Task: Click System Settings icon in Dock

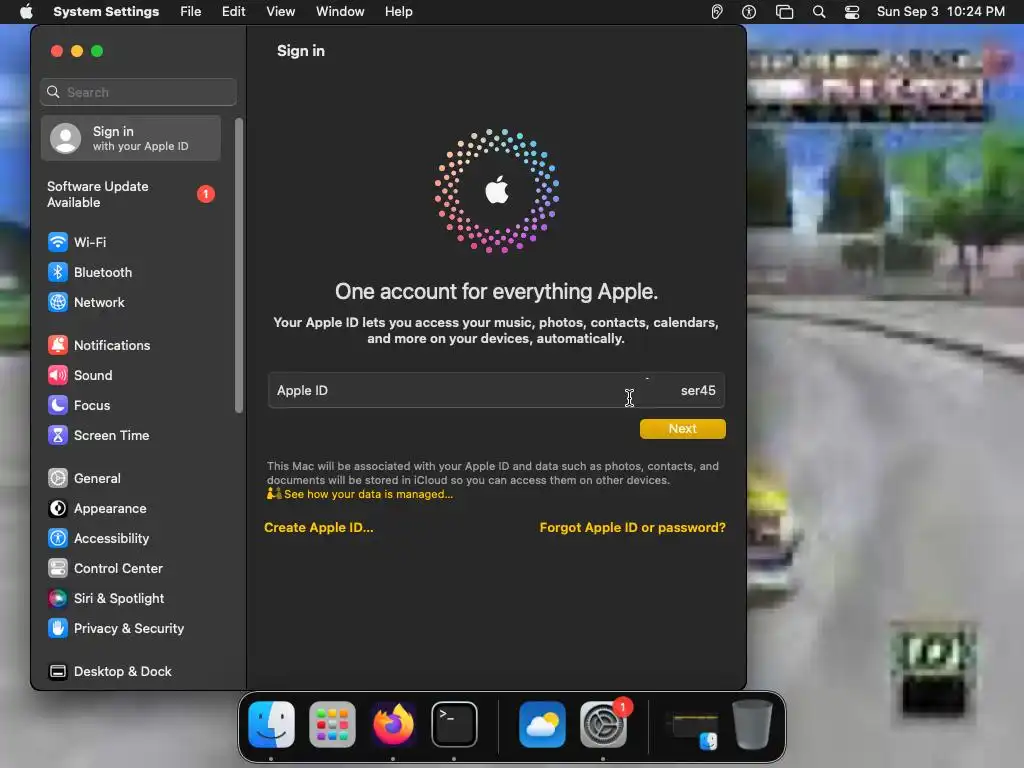Action: tap(603, 724)
